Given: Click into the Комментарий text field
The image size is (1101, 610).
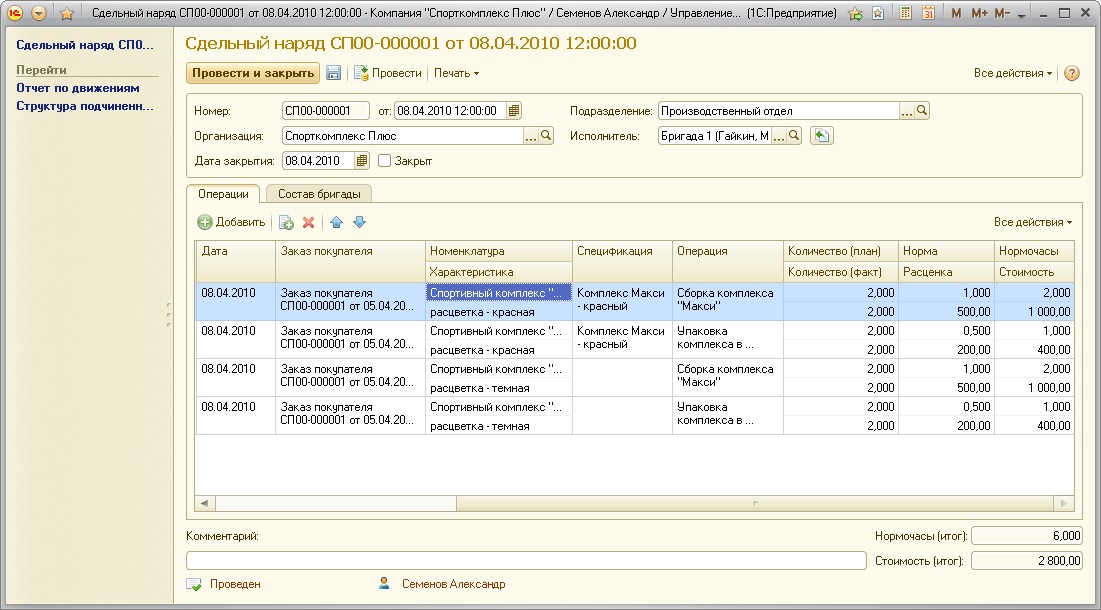Looking at the screenshot, I should tap(526, 561).
